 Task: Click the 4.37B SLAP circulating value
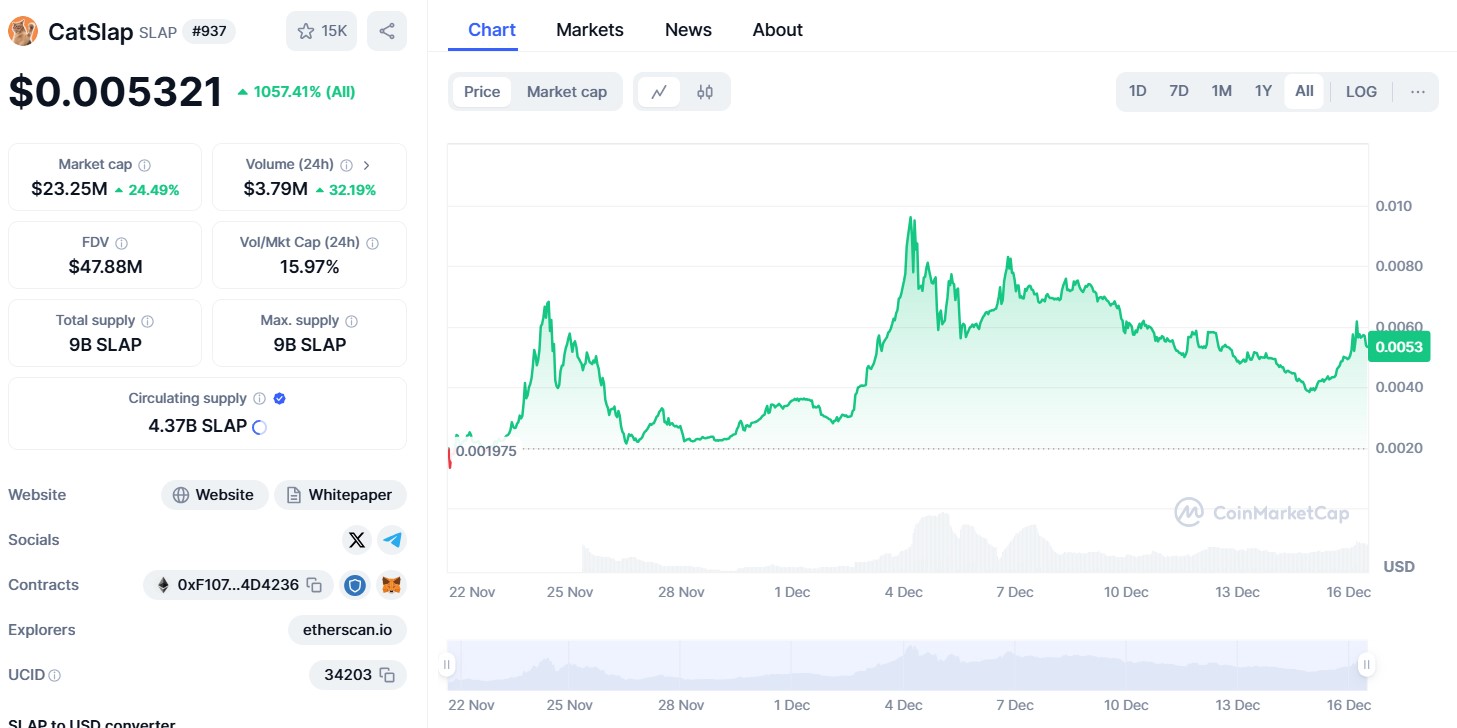click(x=197, y=426)
